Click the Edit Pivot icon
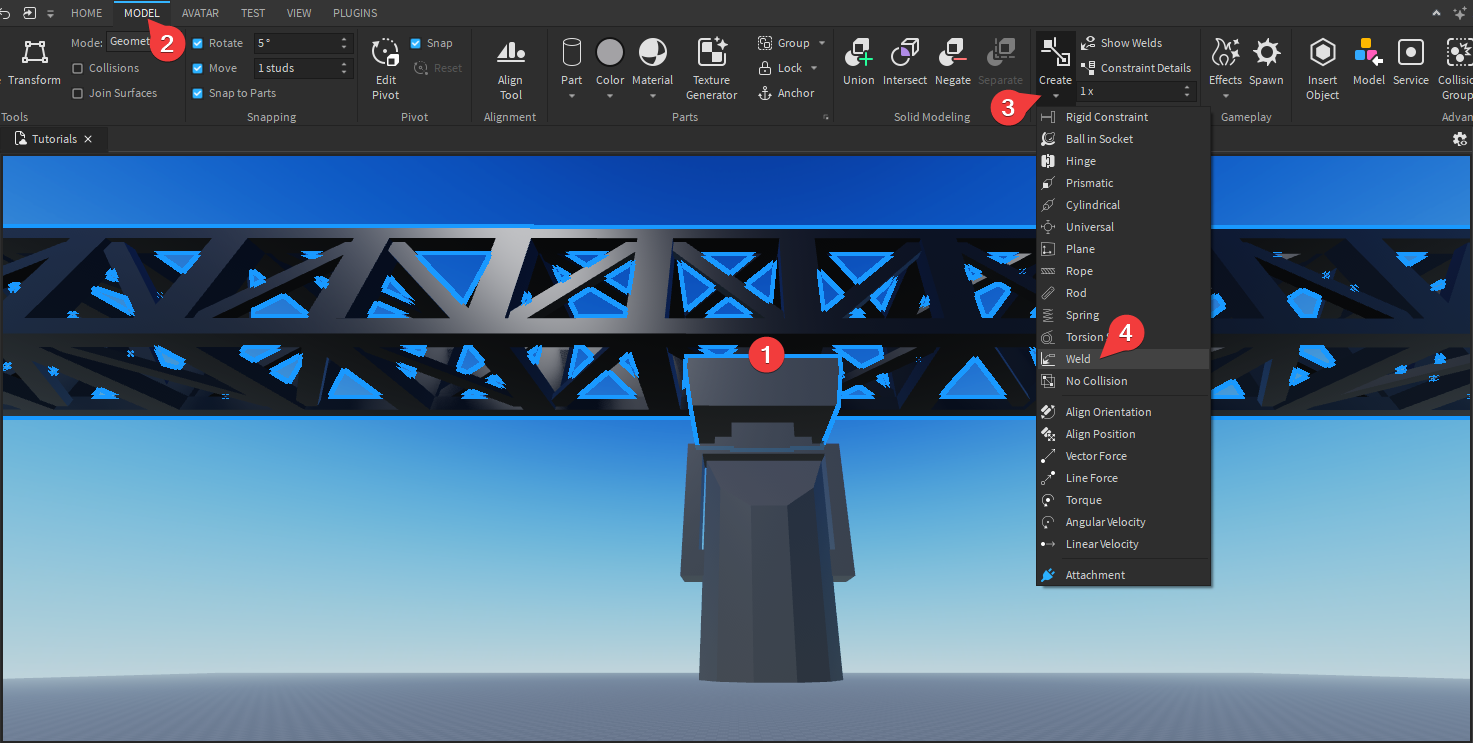1473x743 pixels. (x=385, y=53)
